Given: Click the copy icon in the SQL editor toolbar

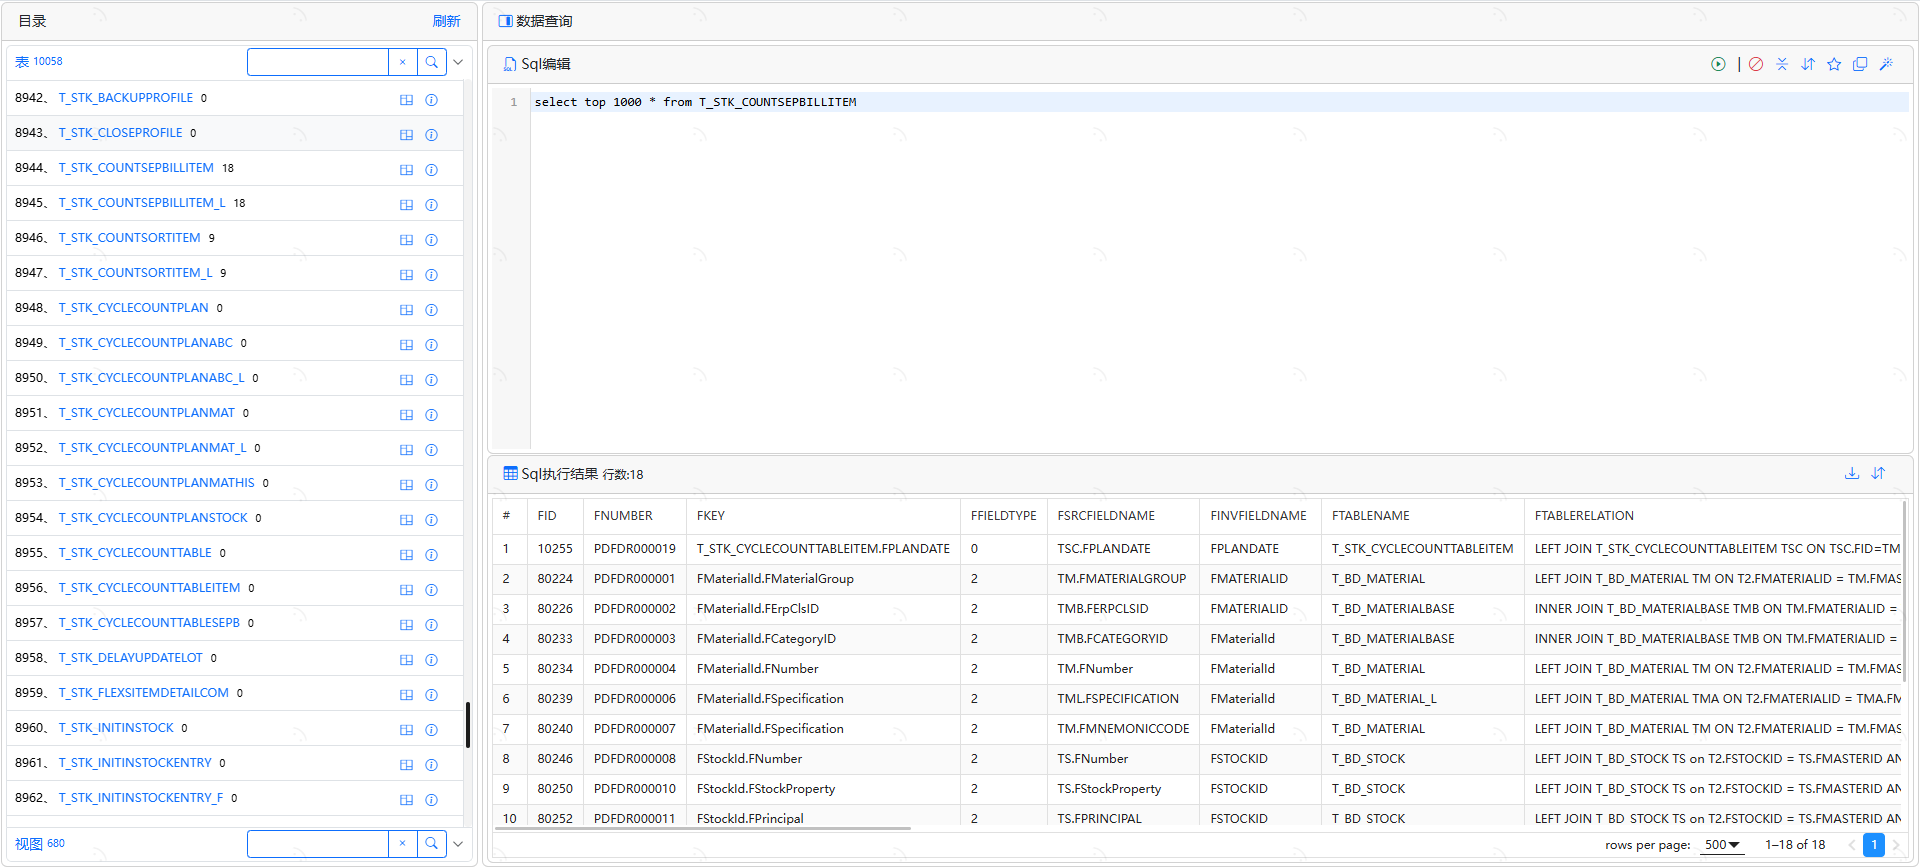Looking at the screenshot, I should [x=1860, y=64].
